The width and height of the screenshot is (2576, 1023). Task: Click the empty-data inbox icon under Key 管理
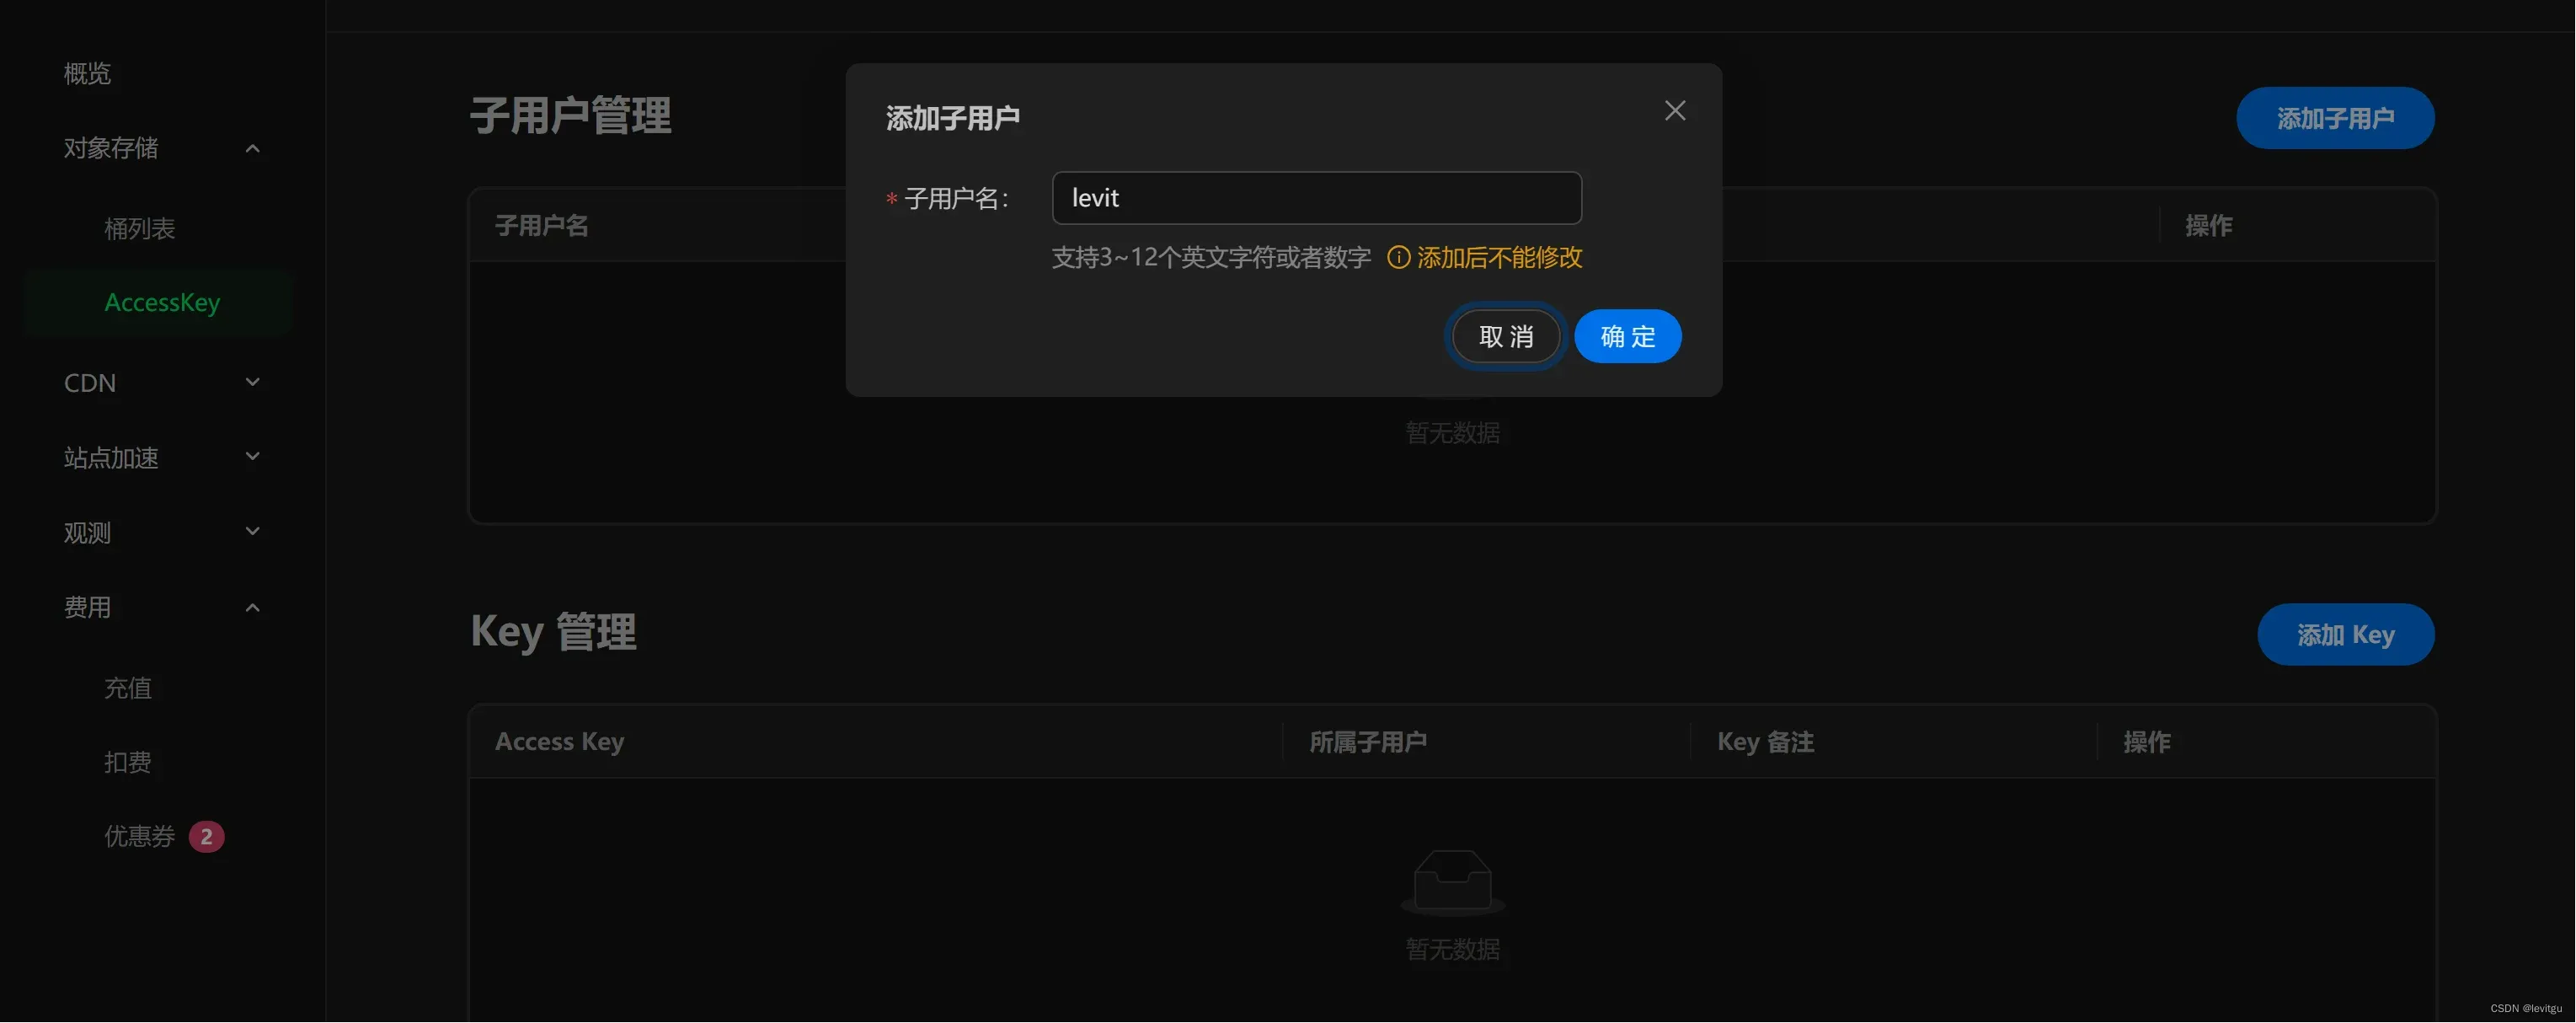(1452, 883)
